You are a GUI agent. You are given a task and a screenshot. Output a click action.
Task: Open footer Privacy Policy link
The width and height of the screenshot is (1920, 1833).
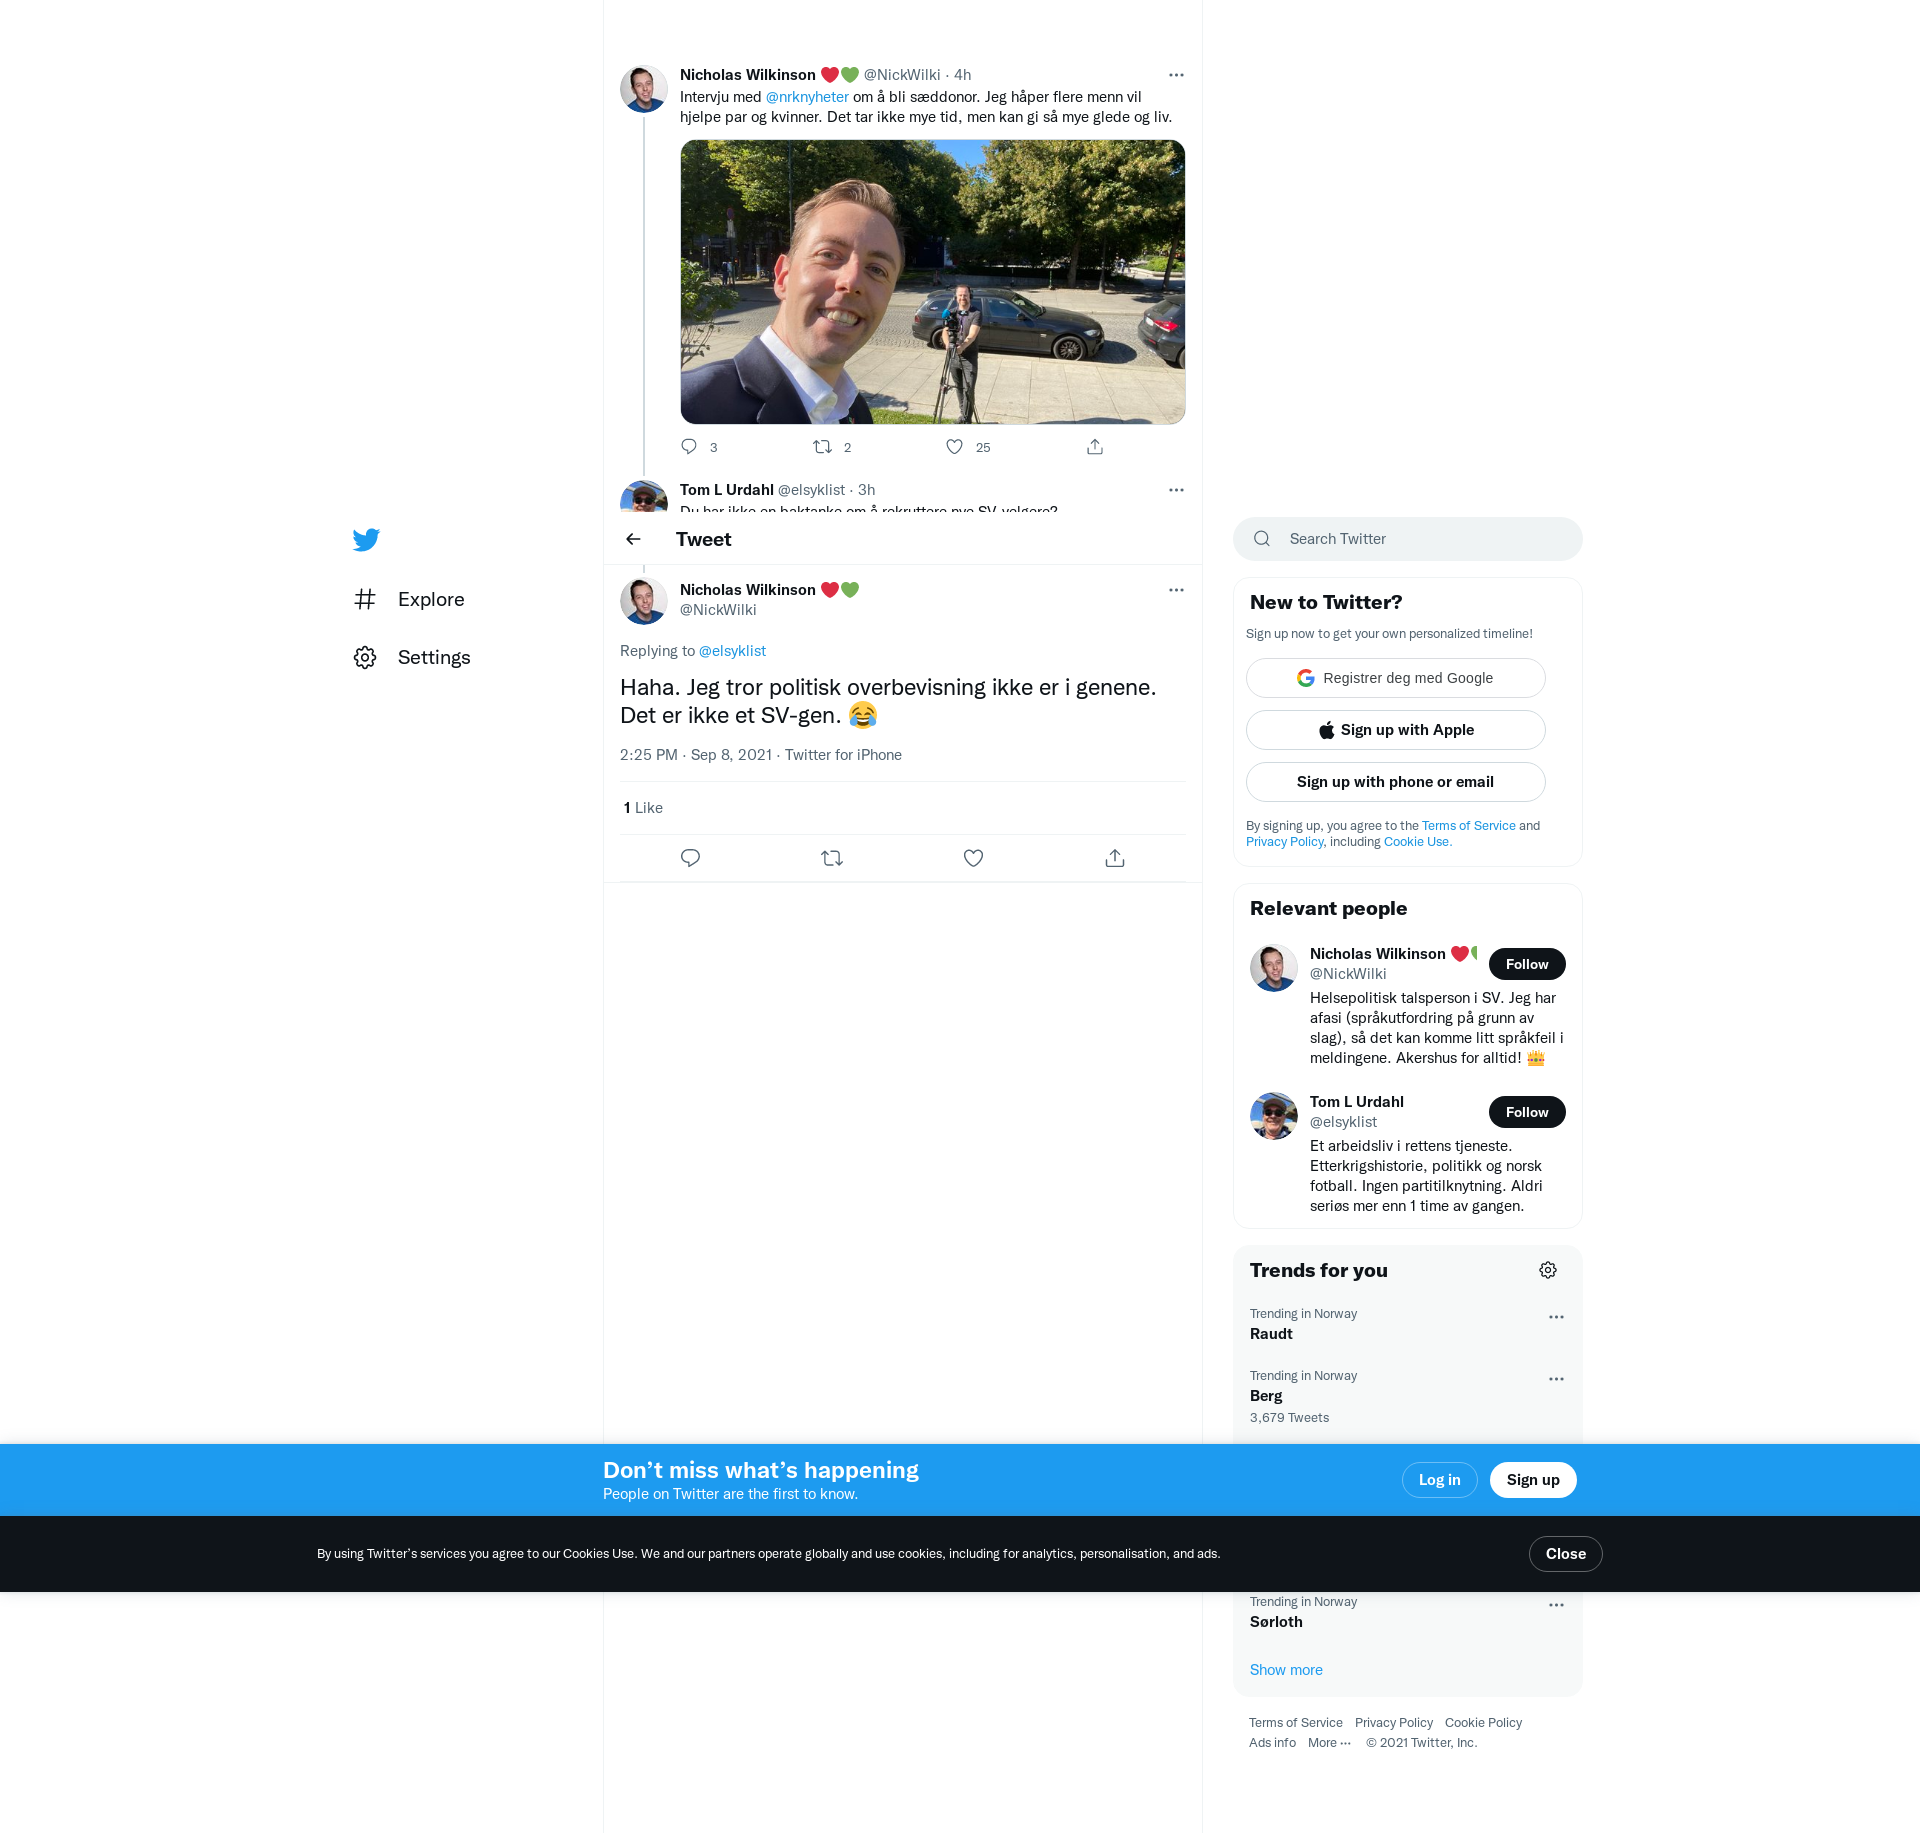click(x=1394, y=1723)
